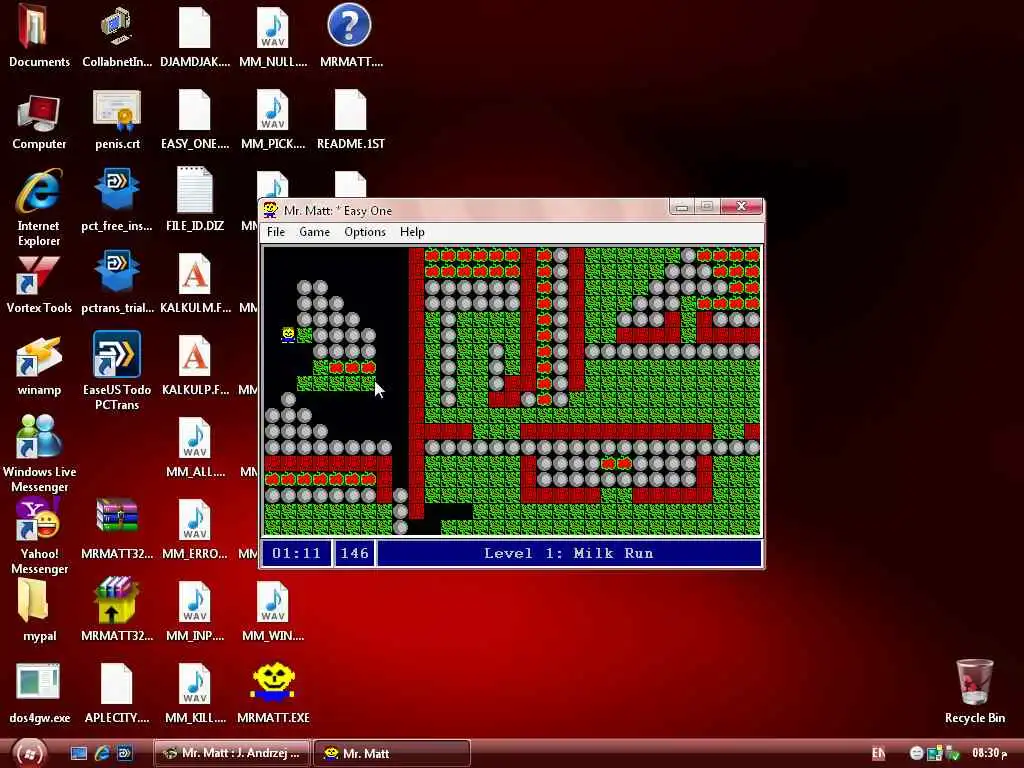Open the EaseUS Todo PCTrans shortcut
Image resolution: width=1024 pixels, height=768 pixels.
(x=117, y=371)
